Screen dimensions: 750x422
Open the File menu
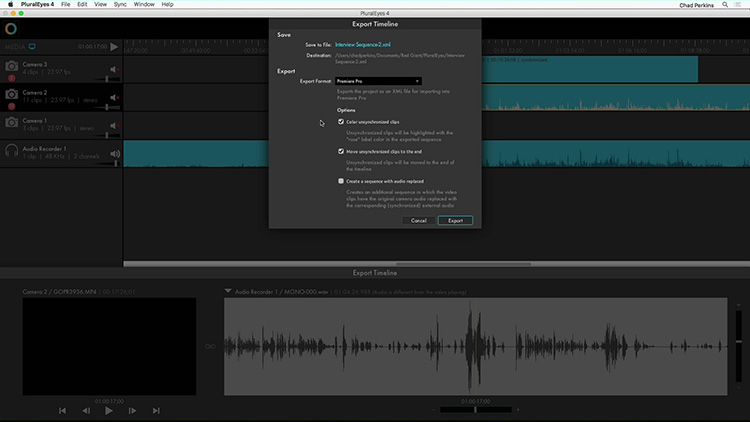tap(66, 4)
